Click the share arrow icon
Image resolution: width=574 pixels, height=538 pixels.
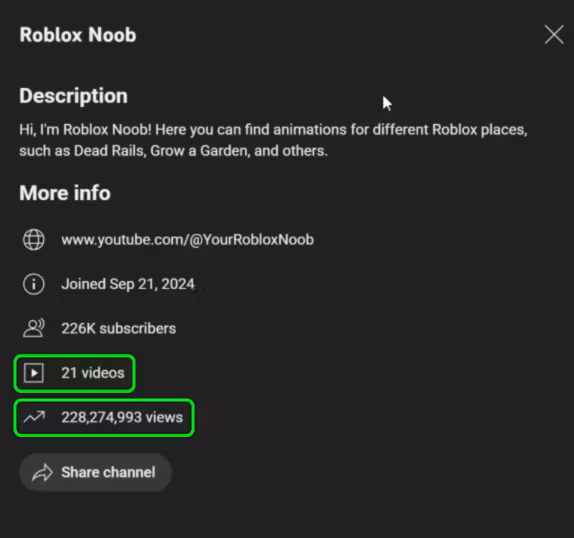tap(42, 472)
